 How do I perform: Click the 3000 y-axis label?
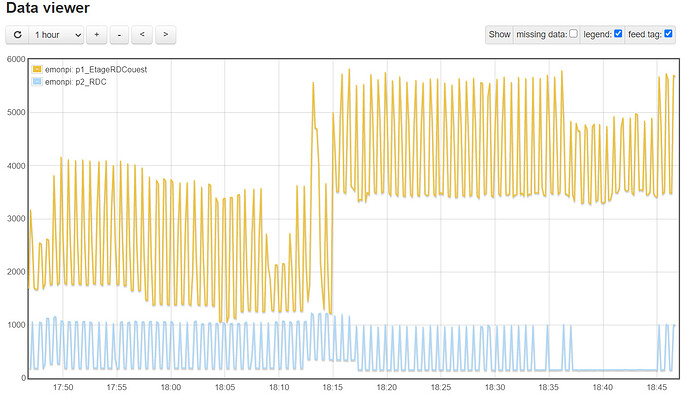click(x=16, y=219)
